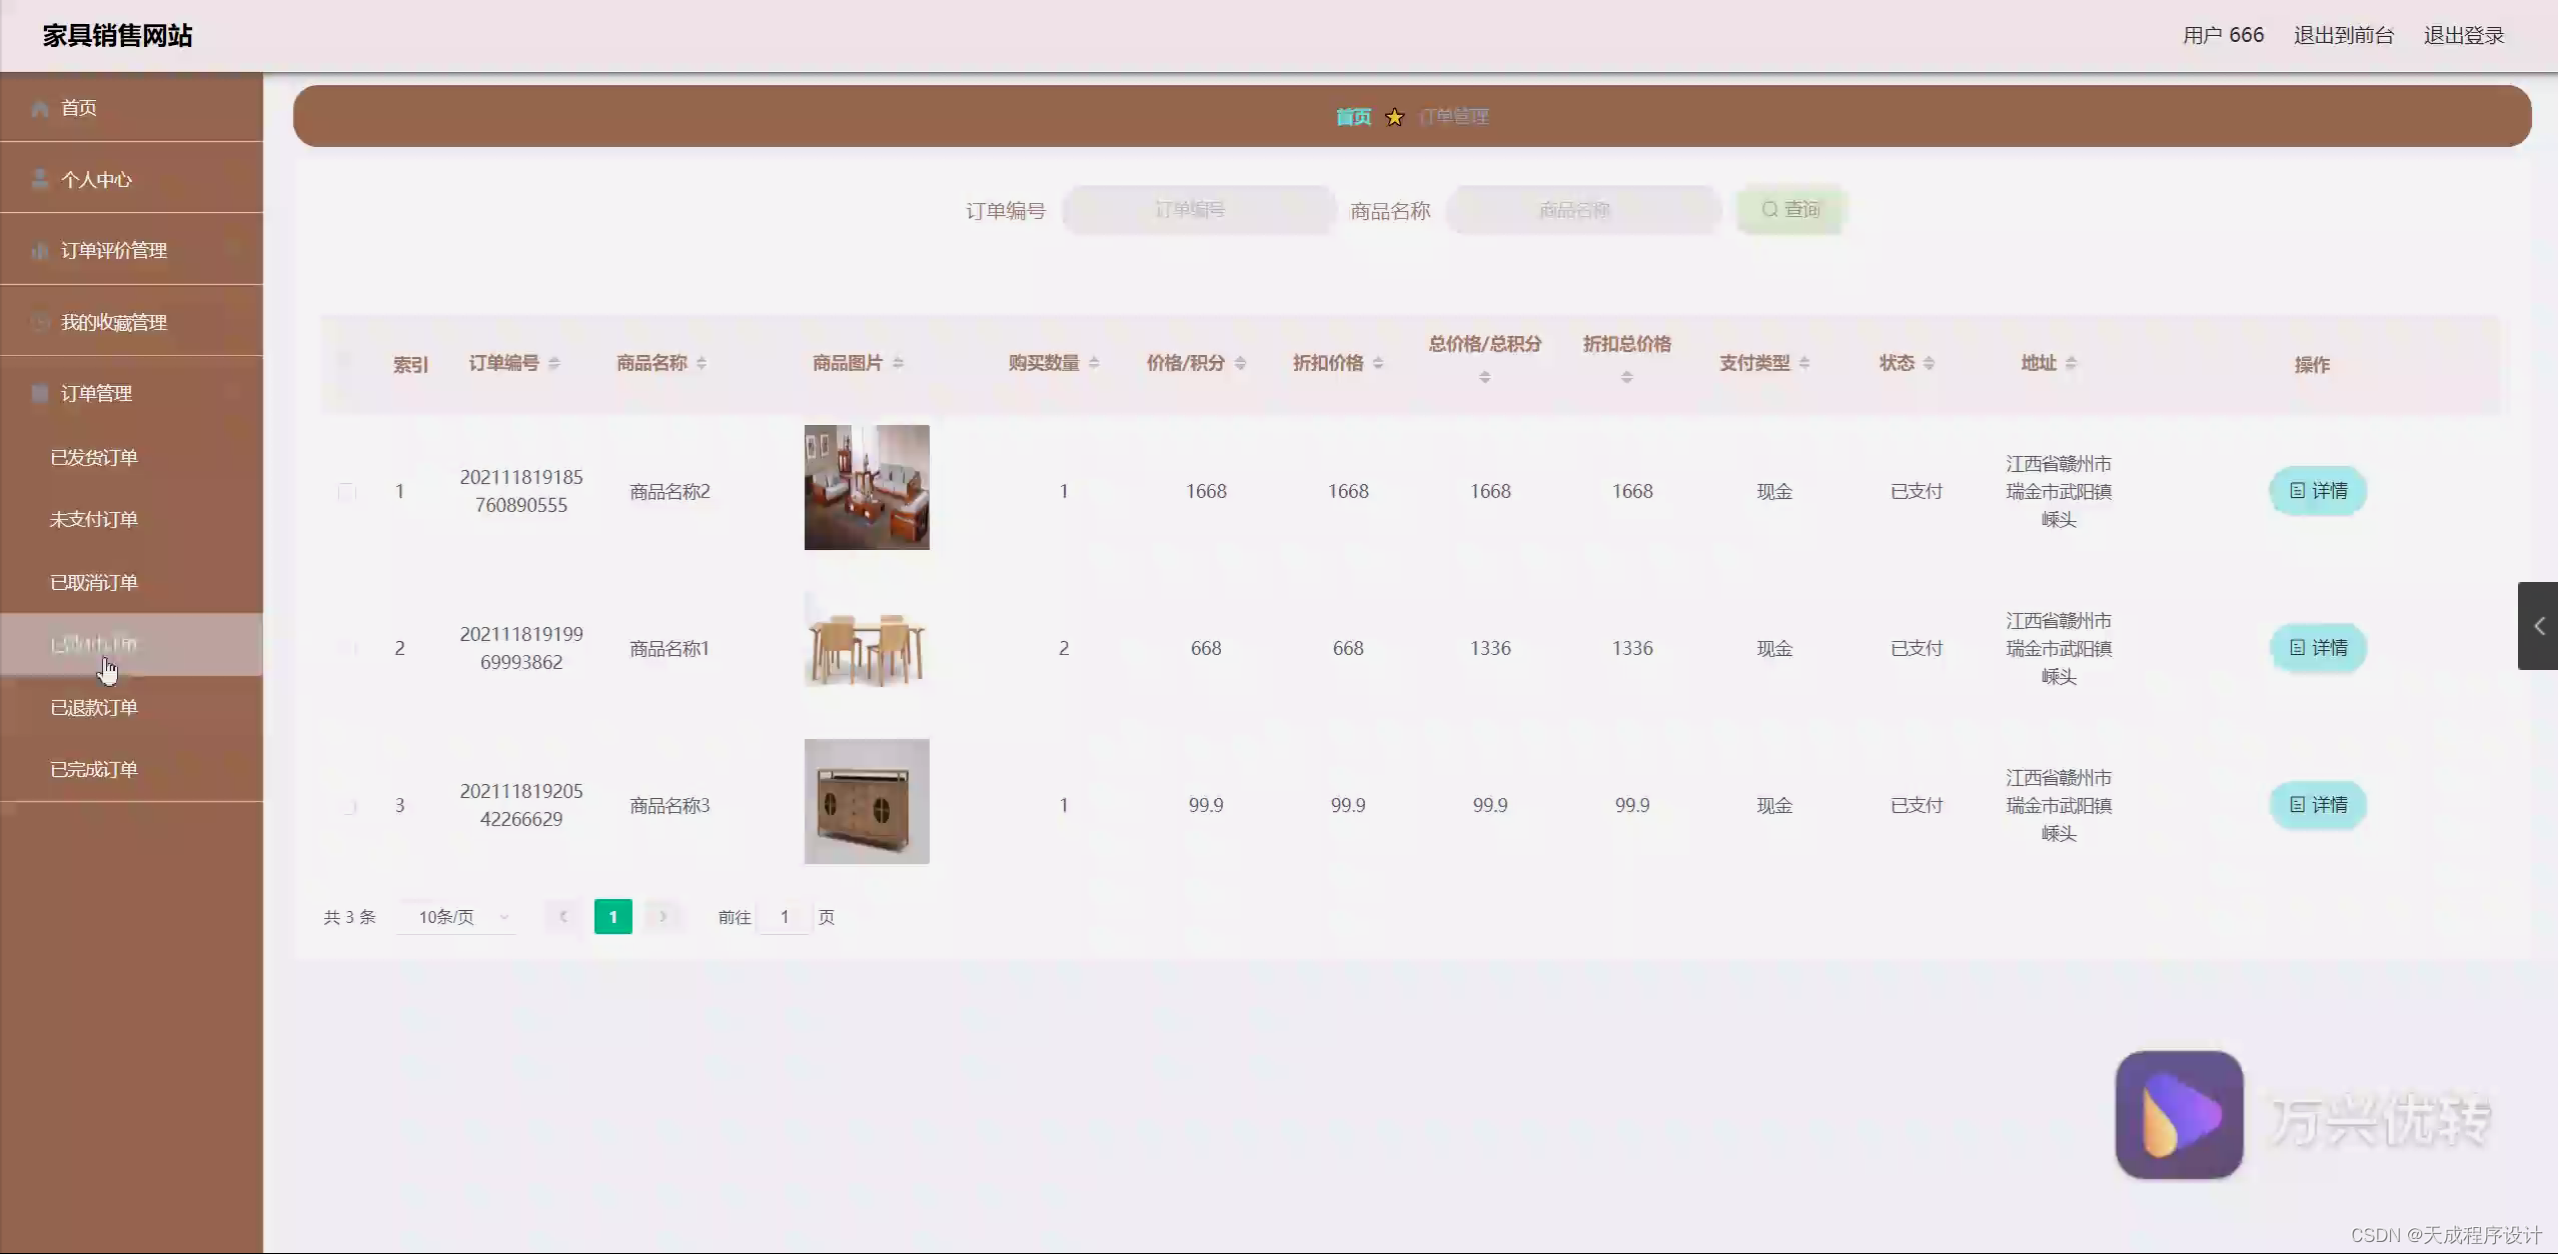This screenshot has height=1254, width=2558.
Task: Sort by 状态 column arrows
Action: tap(1928, 363)
